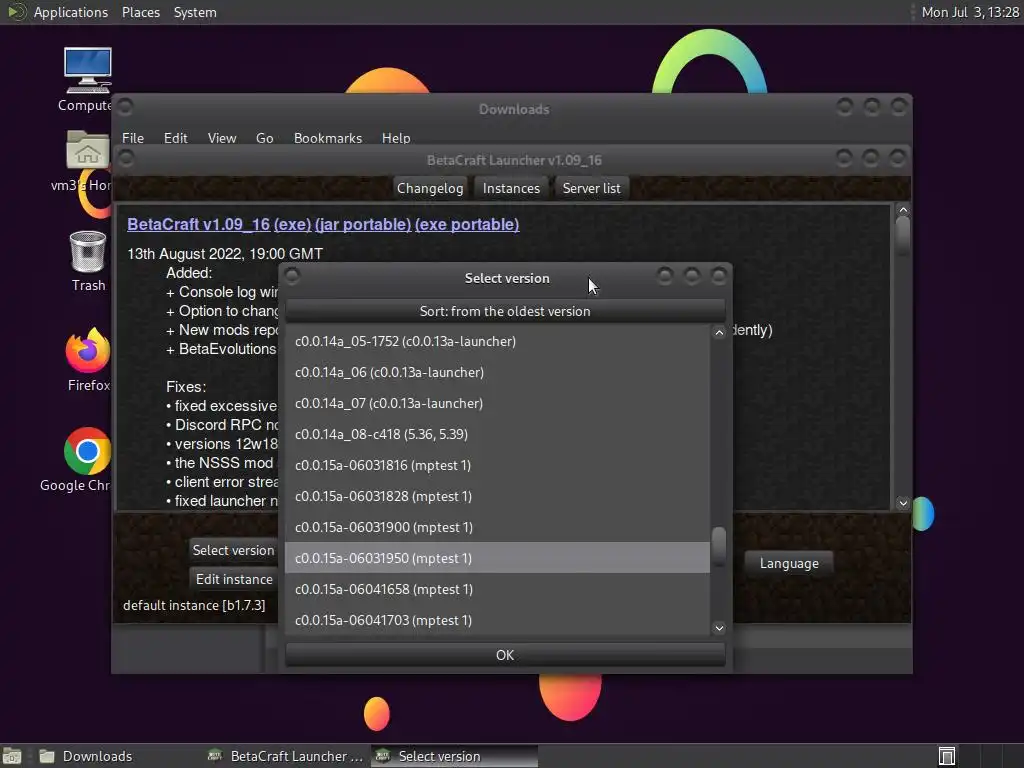The width and height of the screenshot is (1024, 768).
Task: Click the Select version dialog window menu button
Action: (x=292, y=276)
